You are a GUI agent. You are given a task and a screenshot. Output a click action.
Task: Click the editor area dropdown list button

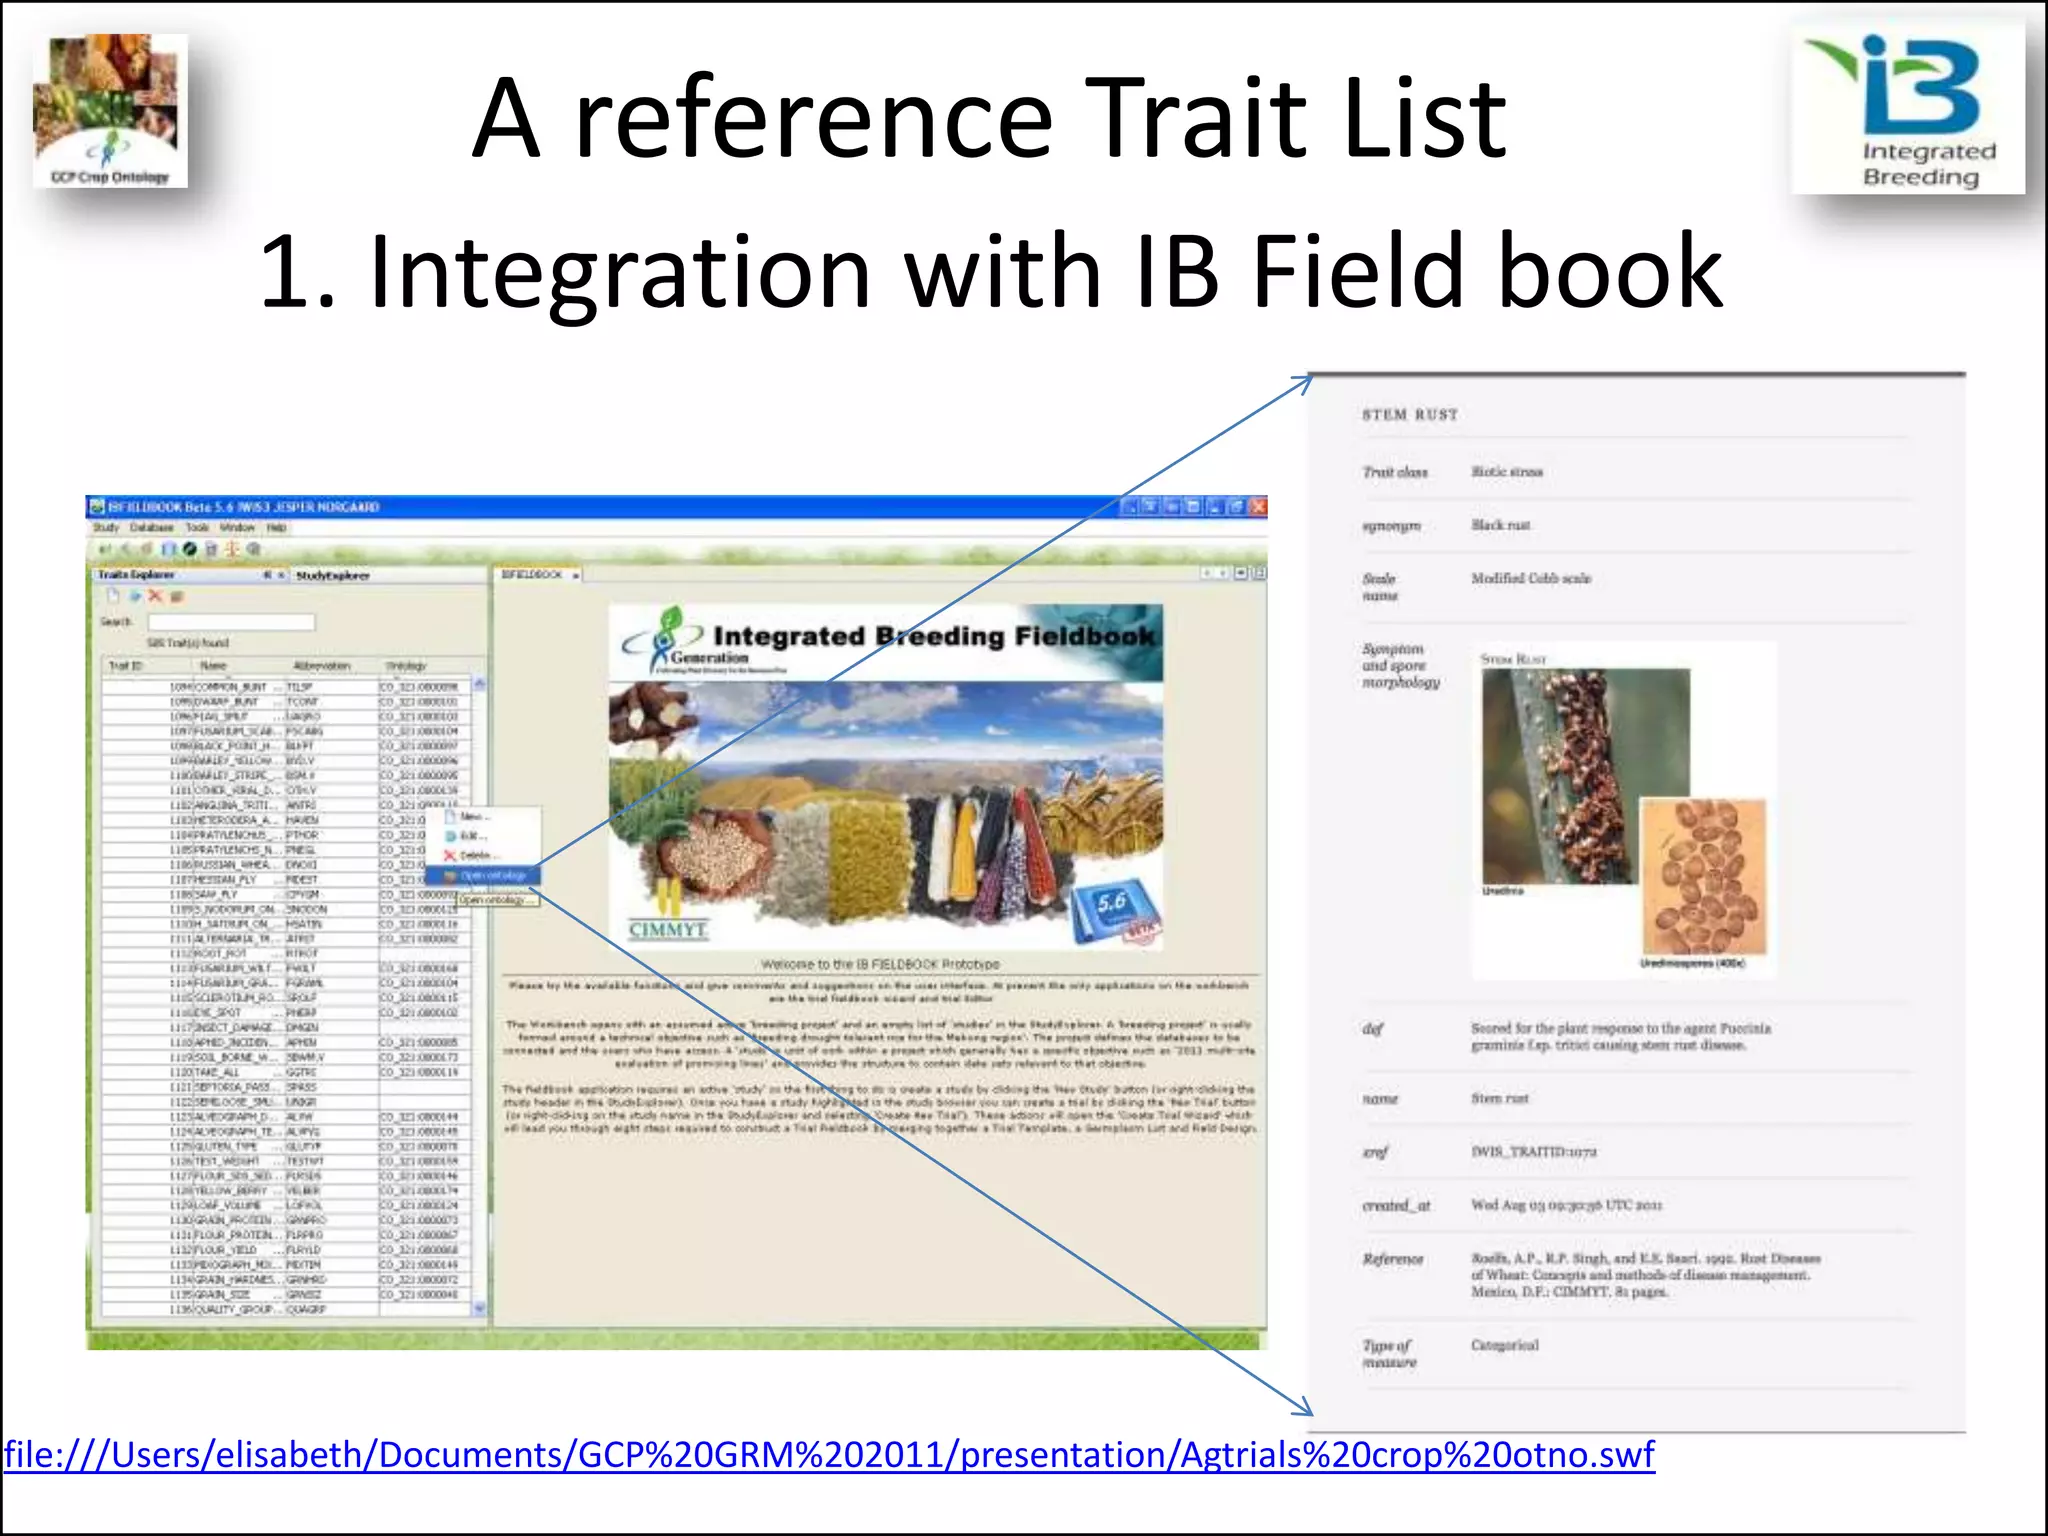coord(1240,573)
